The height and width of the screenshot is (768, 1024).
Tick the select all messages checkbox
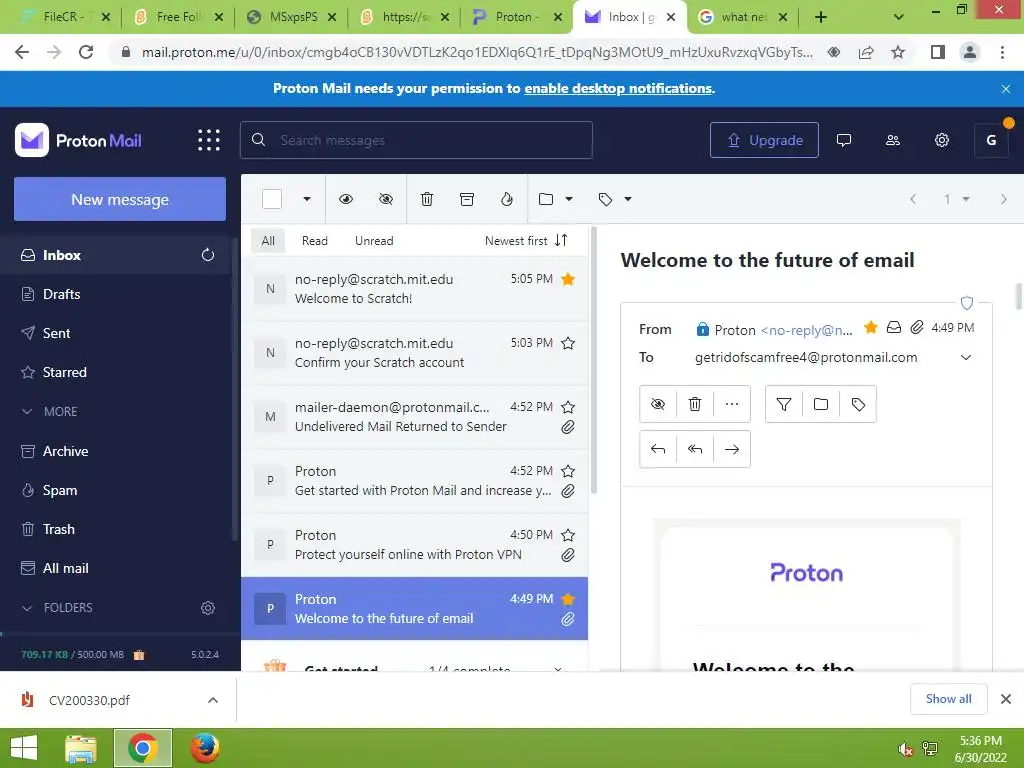(x=272, y=199)
